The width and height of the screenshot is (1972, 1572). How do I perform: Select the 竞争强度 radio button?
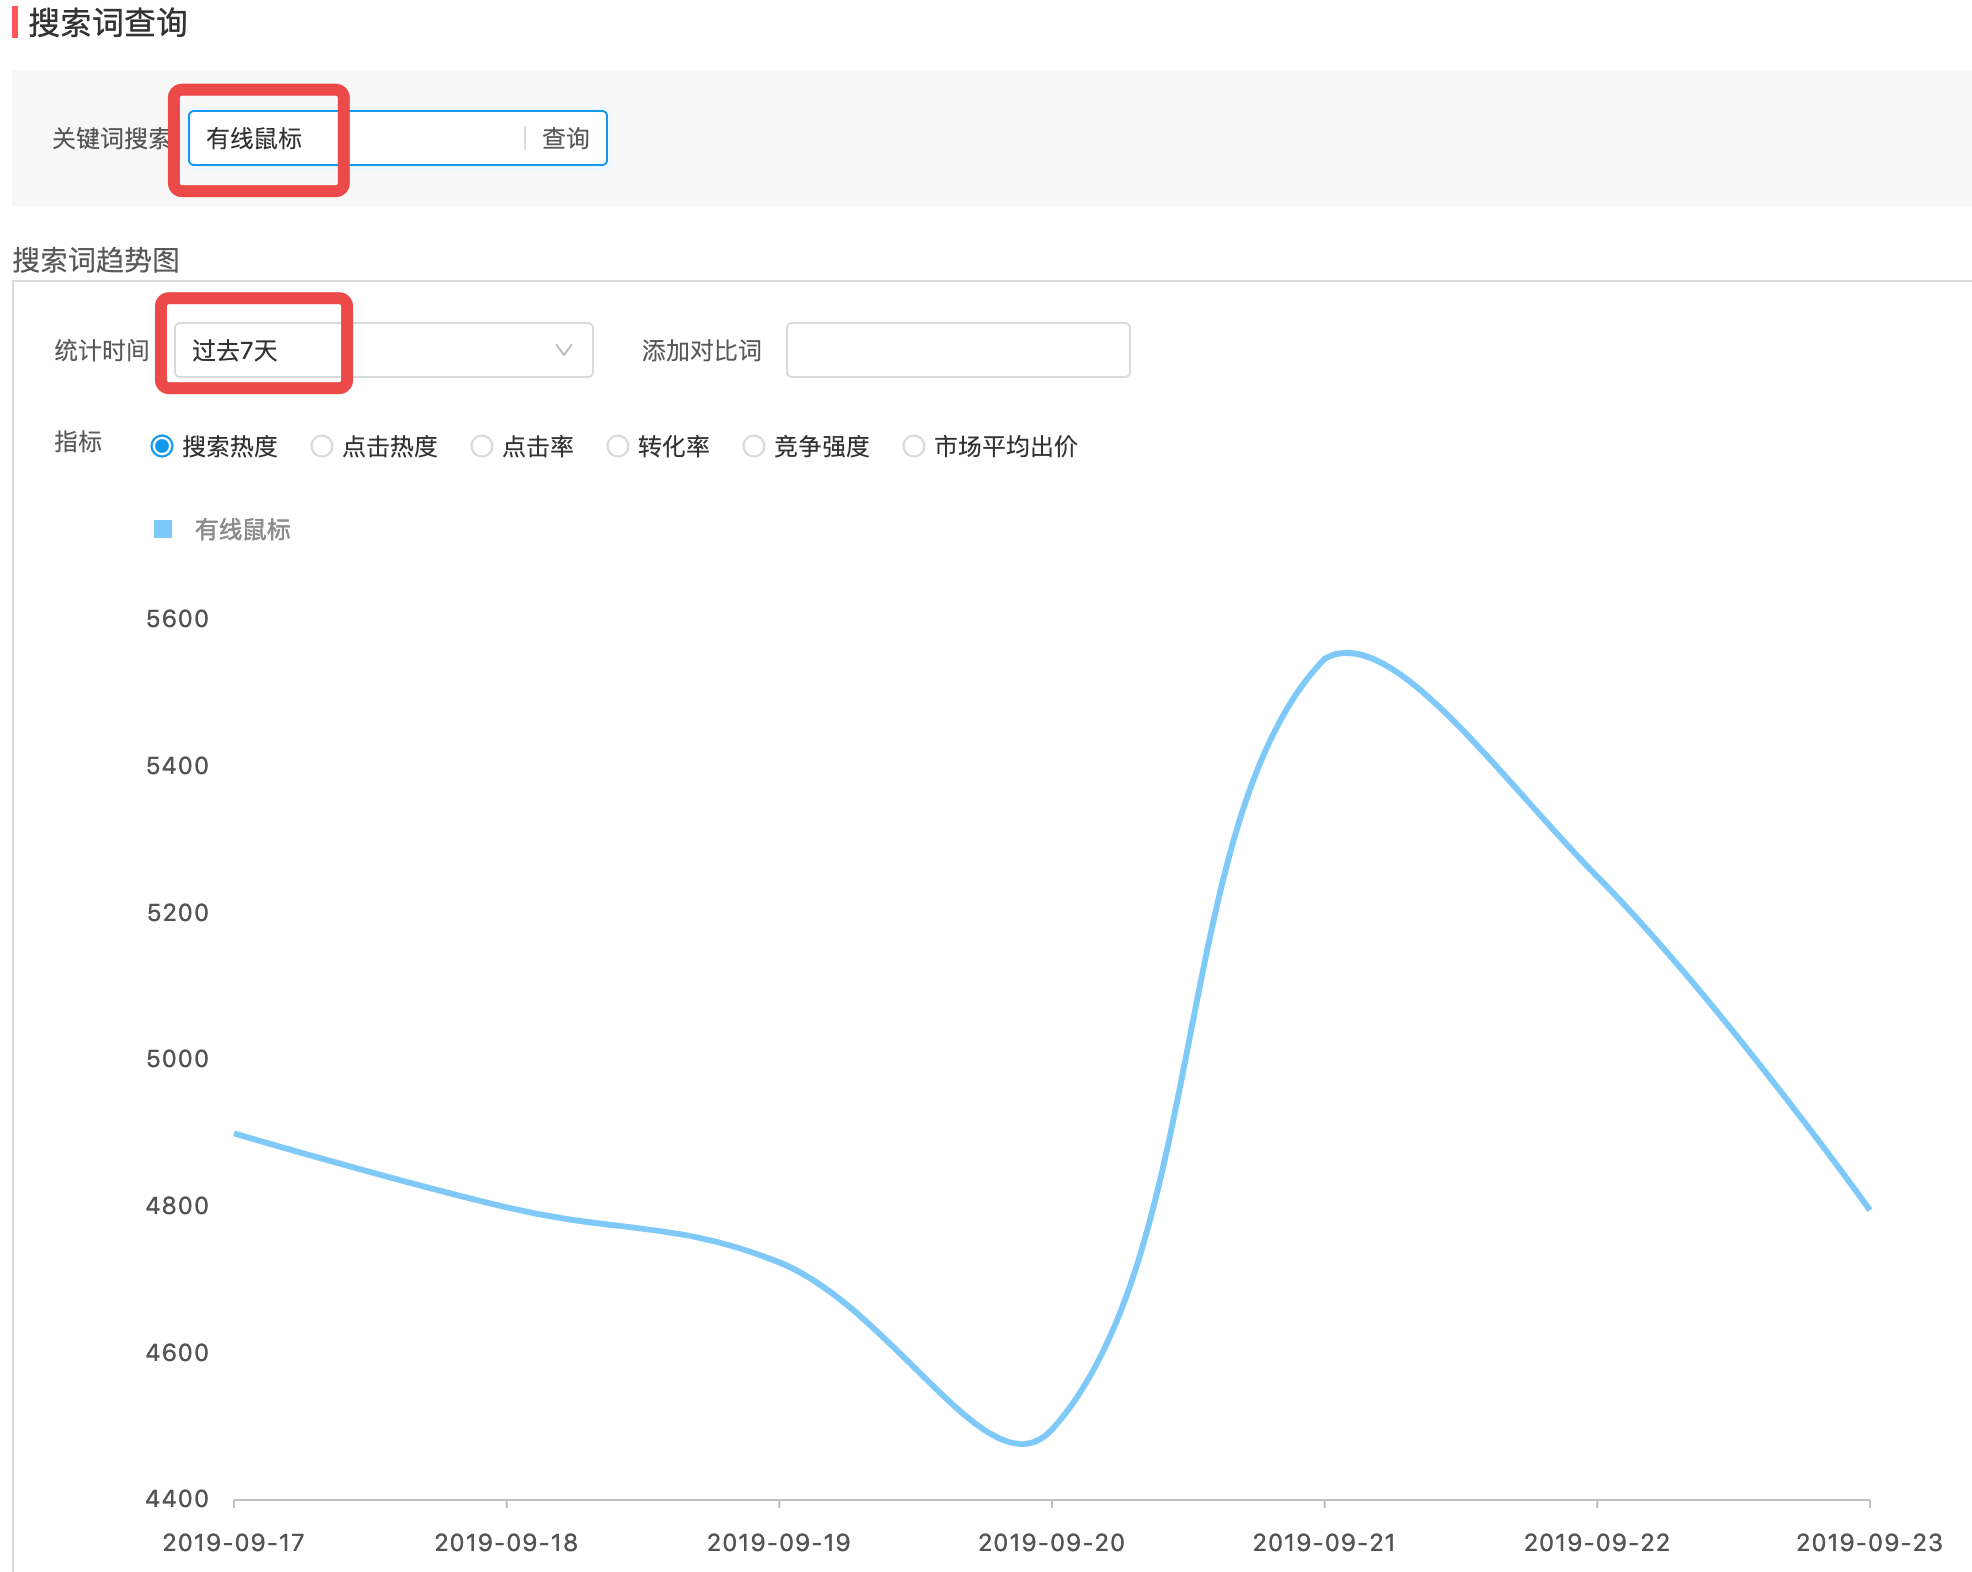(754, 446)
